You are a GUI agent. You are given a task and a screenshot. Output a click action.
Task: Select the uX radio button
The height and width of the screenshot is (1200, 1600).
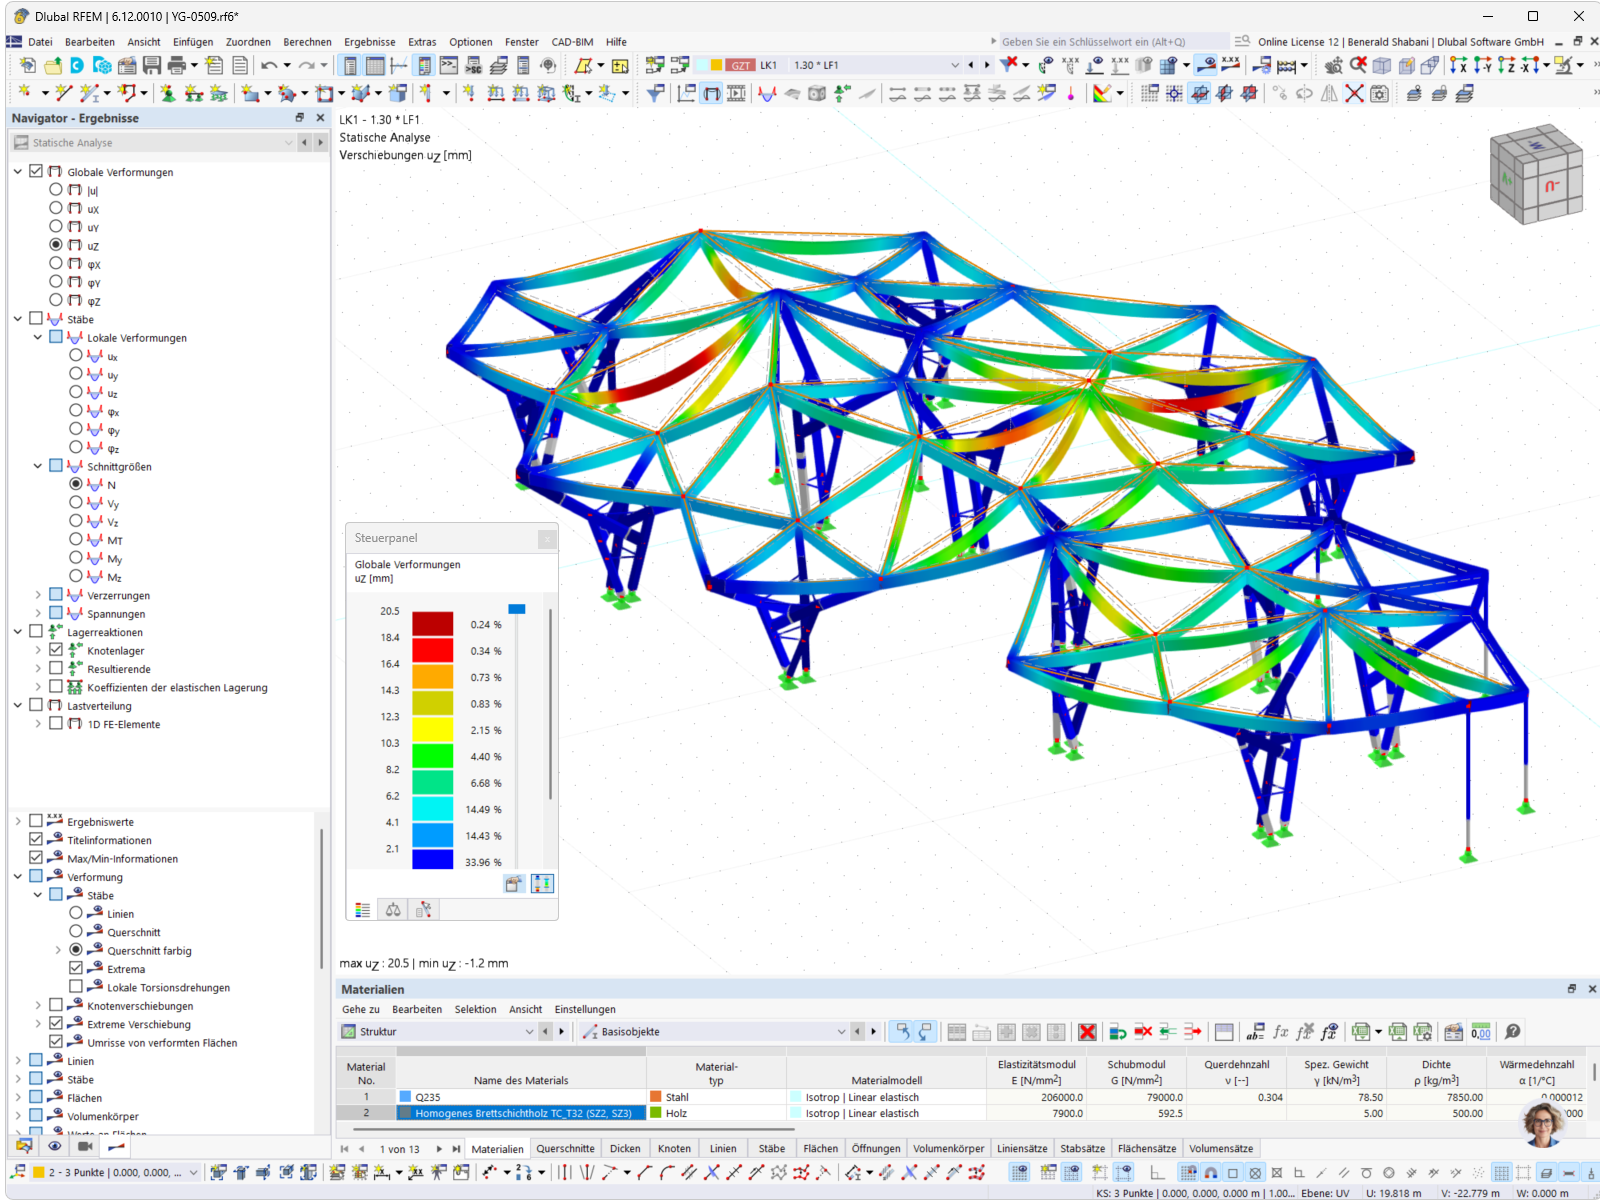[x=56, y=208]
